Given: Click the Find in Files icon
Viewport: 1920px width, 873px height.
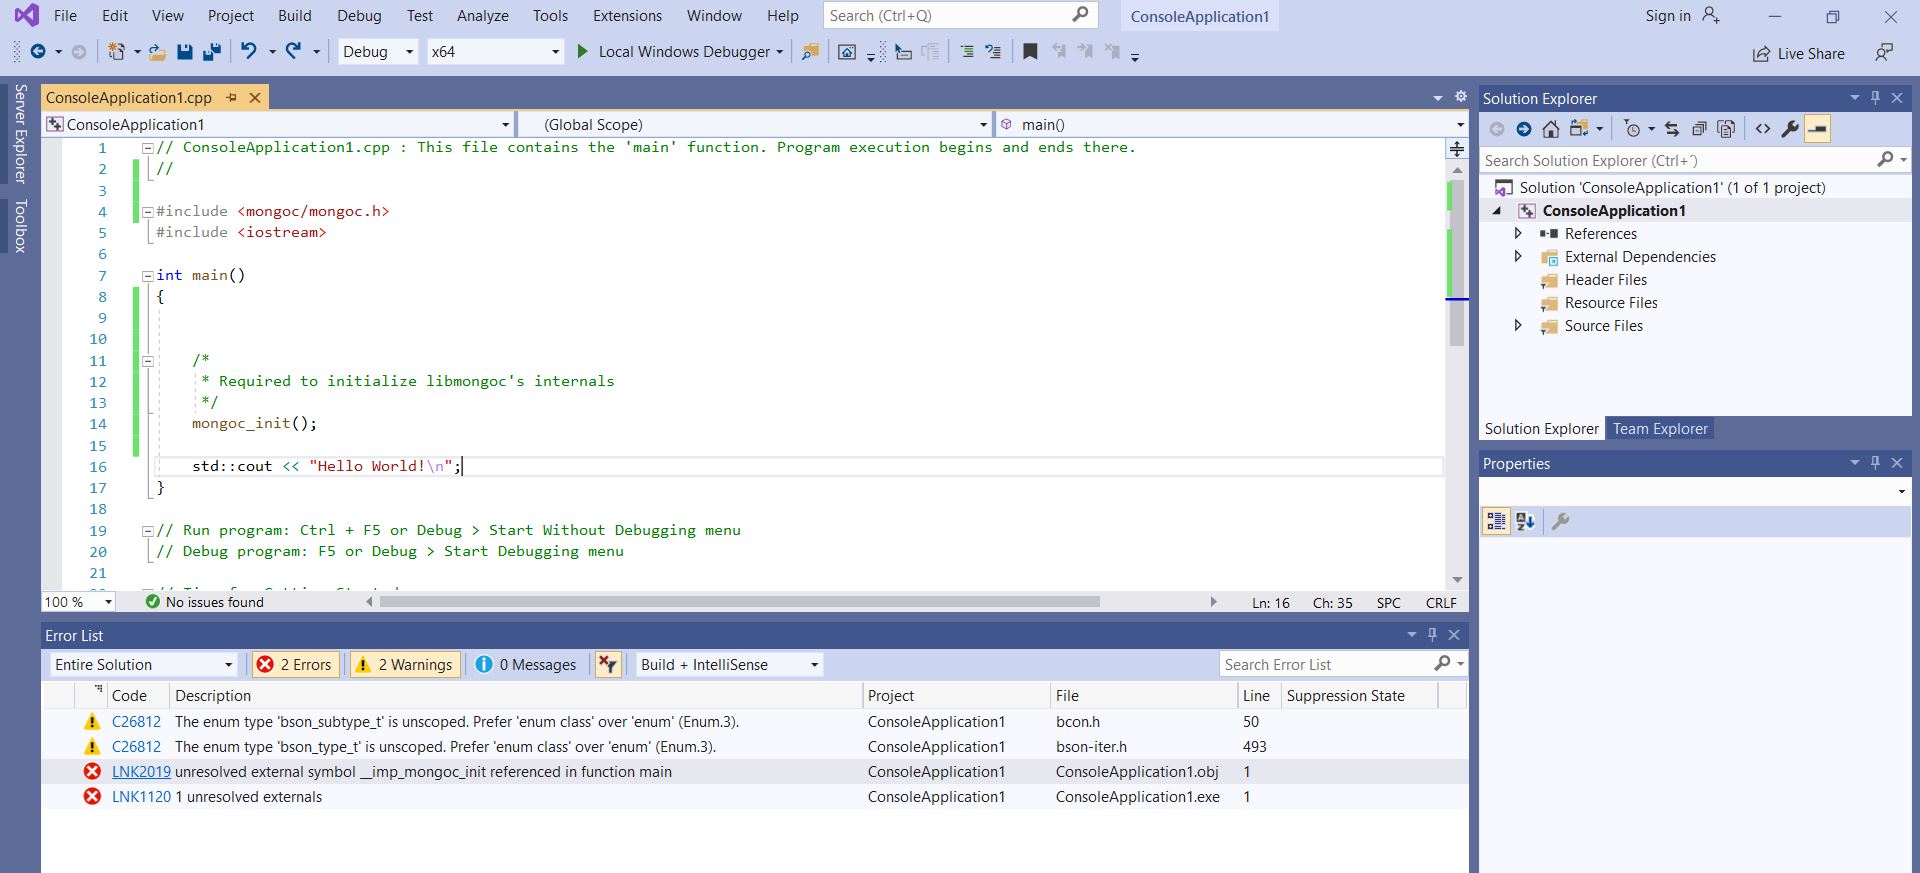Looking at the screenshot, I should (810, 52).
